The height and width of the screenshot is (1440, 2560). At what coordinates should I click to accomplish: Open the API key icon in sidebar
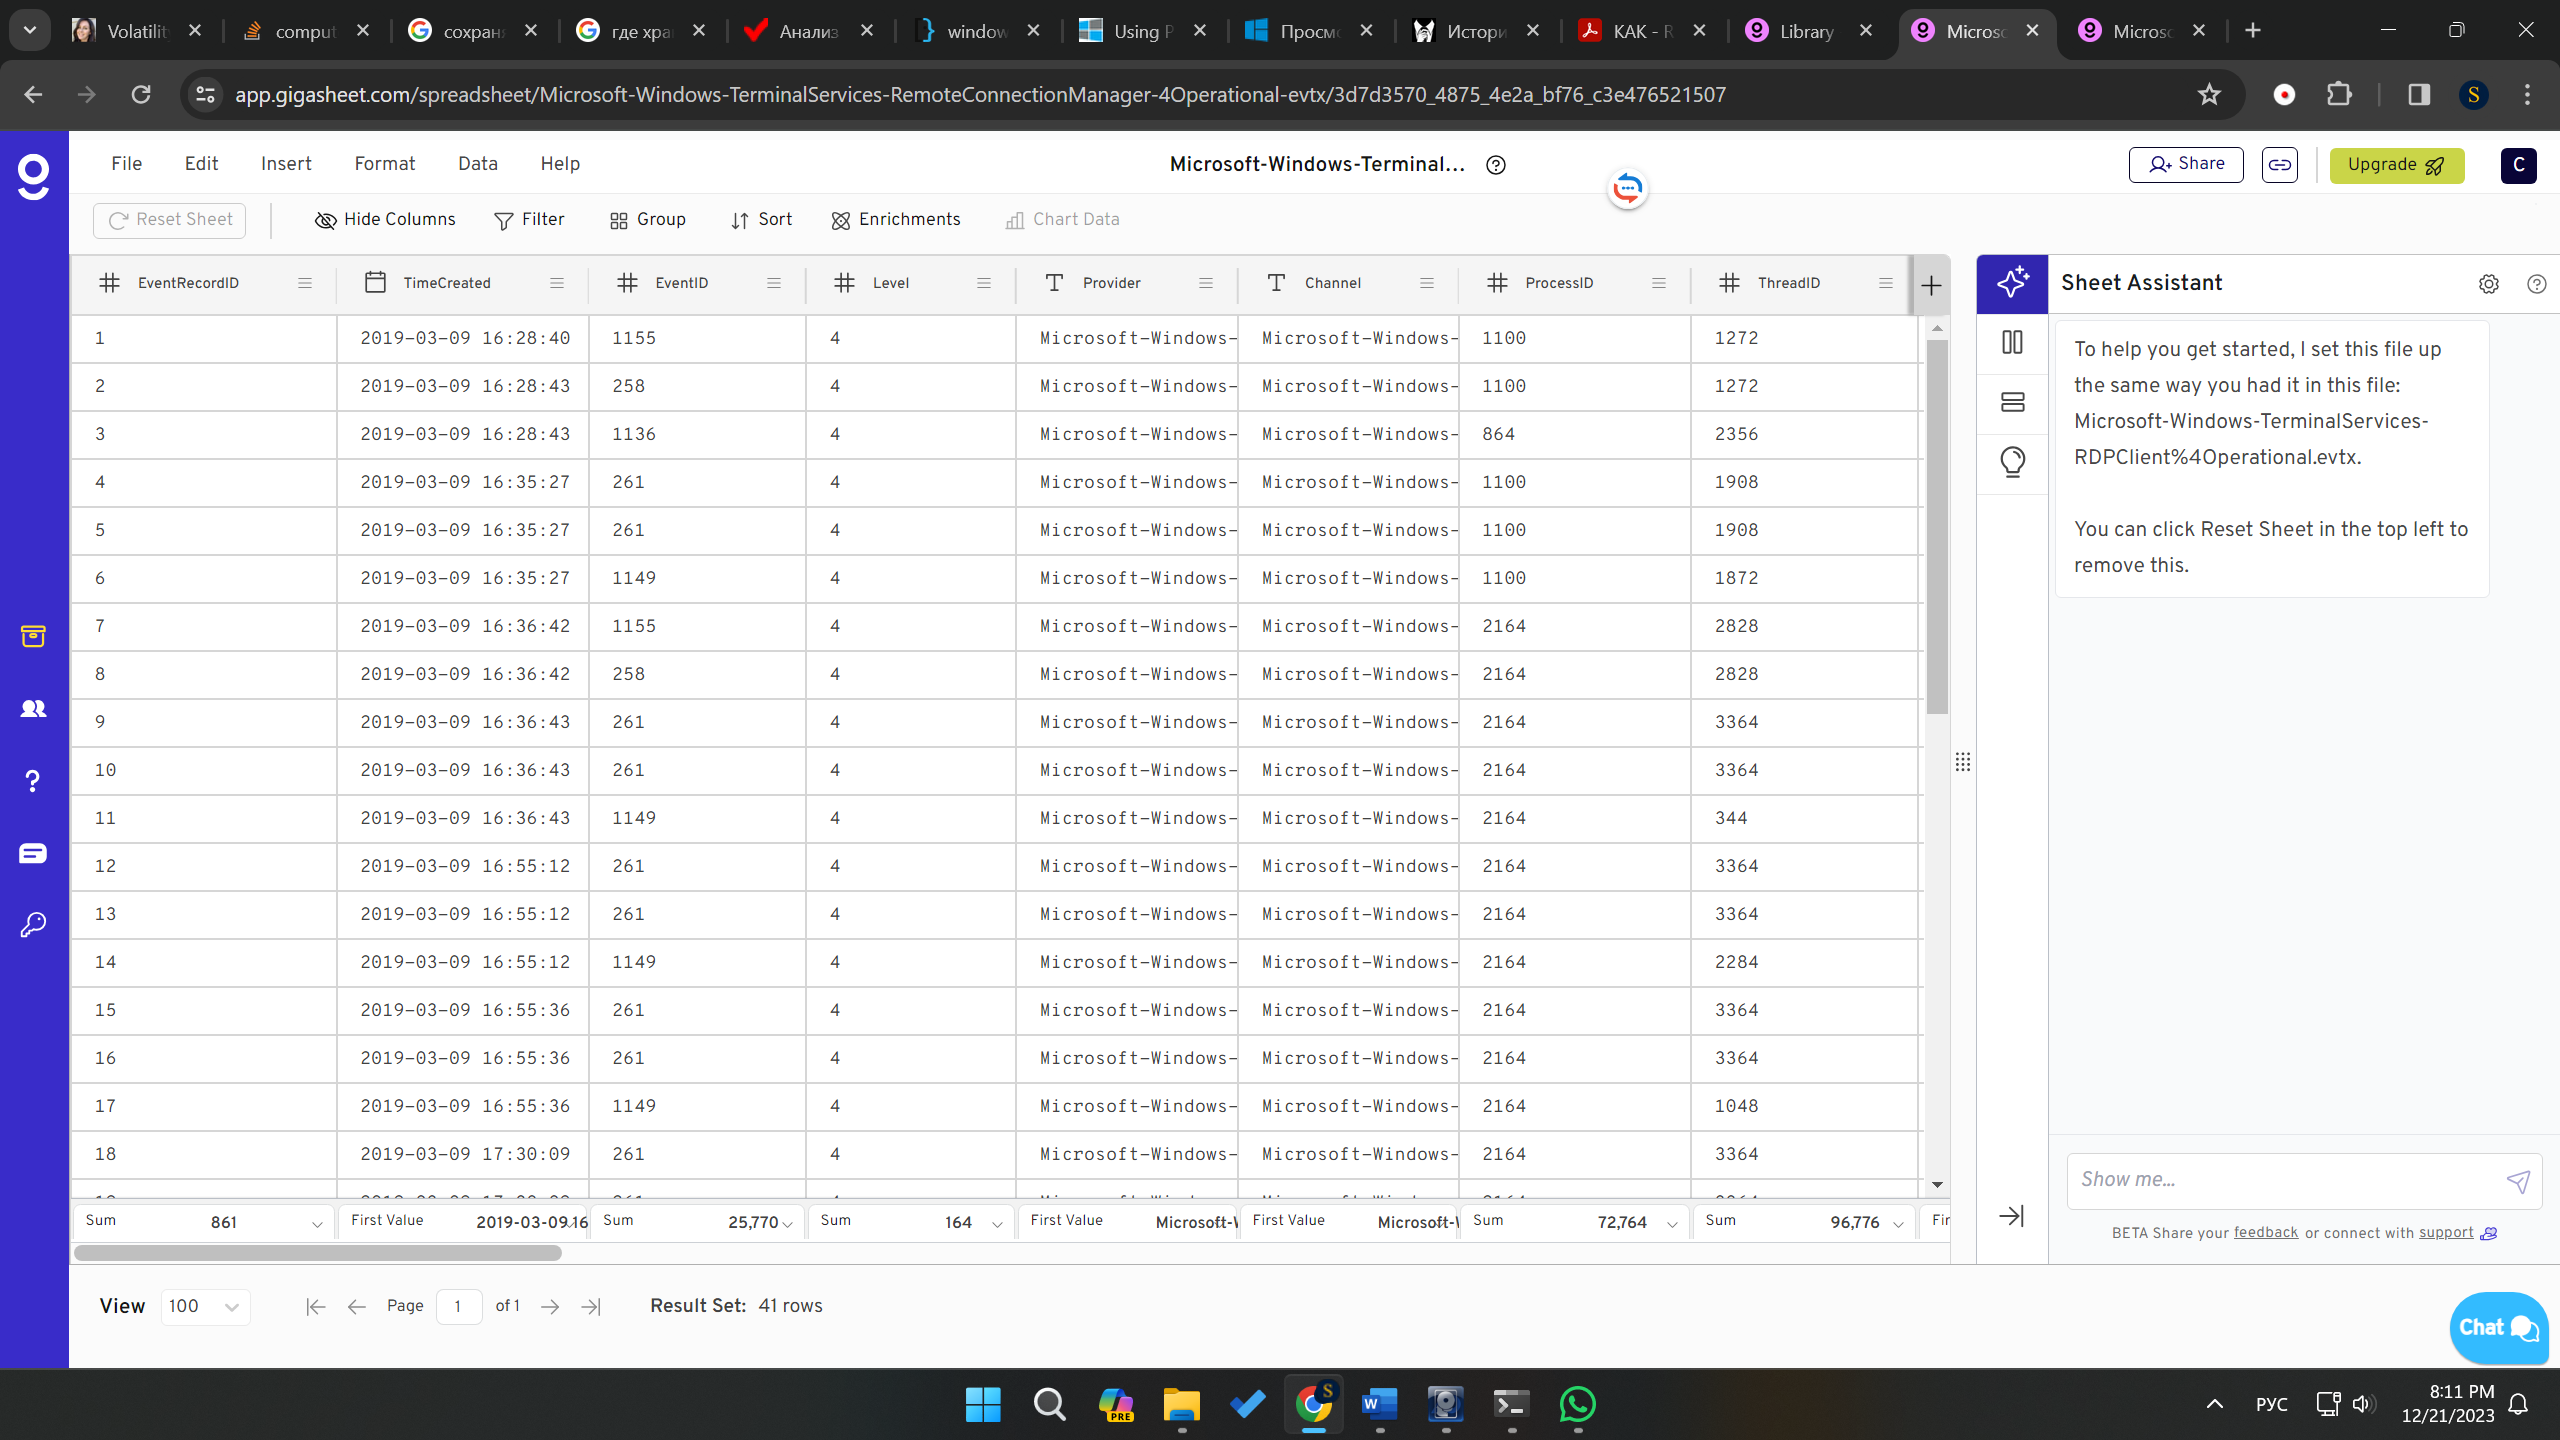pos(33,924)
